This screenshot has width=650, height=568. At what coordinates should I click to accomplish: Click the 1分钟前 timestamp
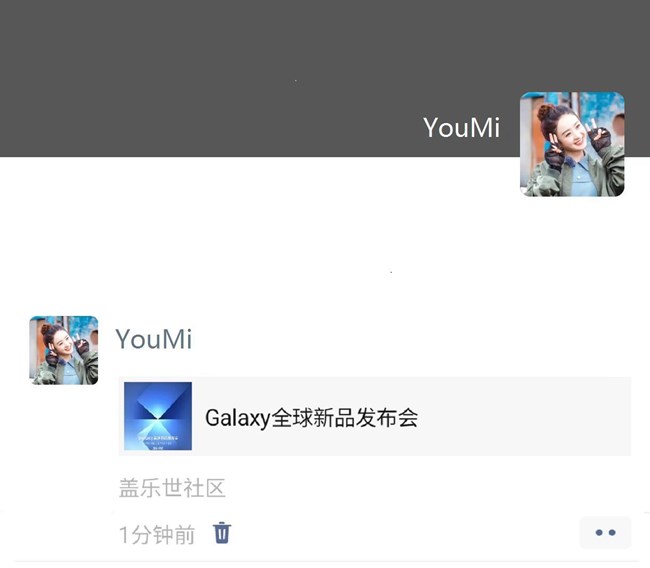pyautogui.click(x=157, y=534)
